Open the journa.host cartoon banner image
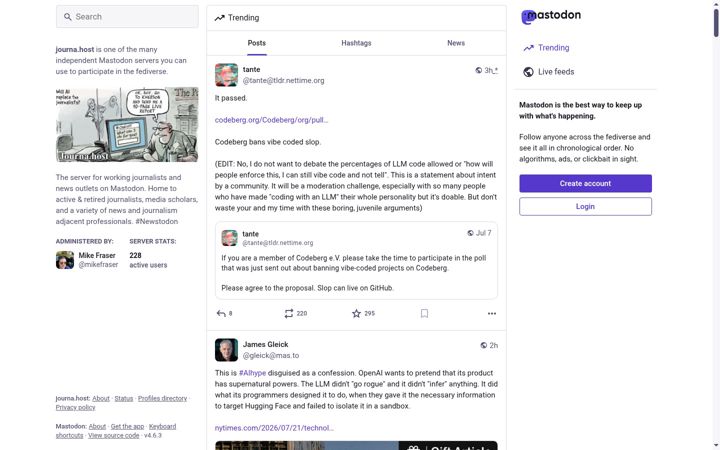720x450 pixels. 127,124
